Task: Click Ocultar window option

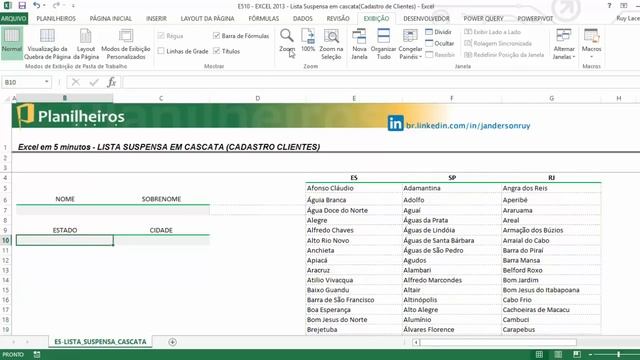Action: click(440, 43)
